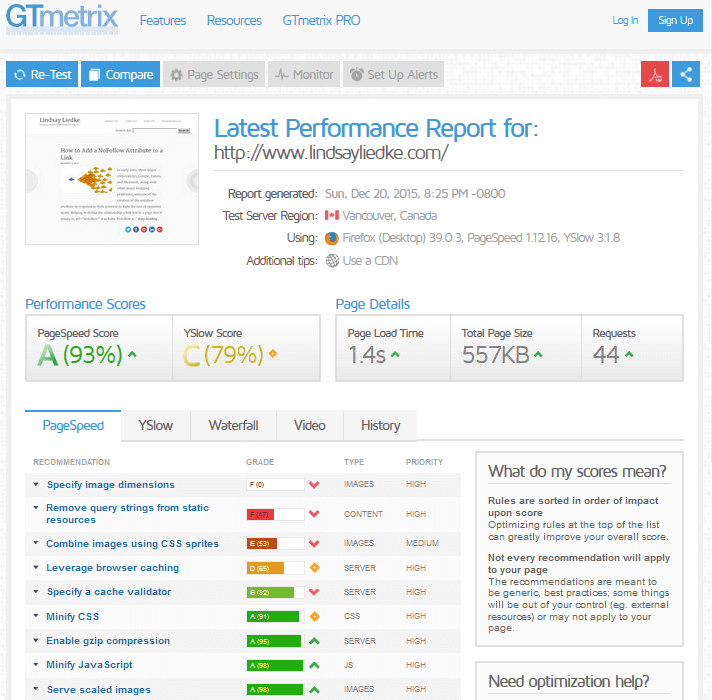Open the Video tab
The height and width of the screenshot is (700, 712).
pos(310,425)
